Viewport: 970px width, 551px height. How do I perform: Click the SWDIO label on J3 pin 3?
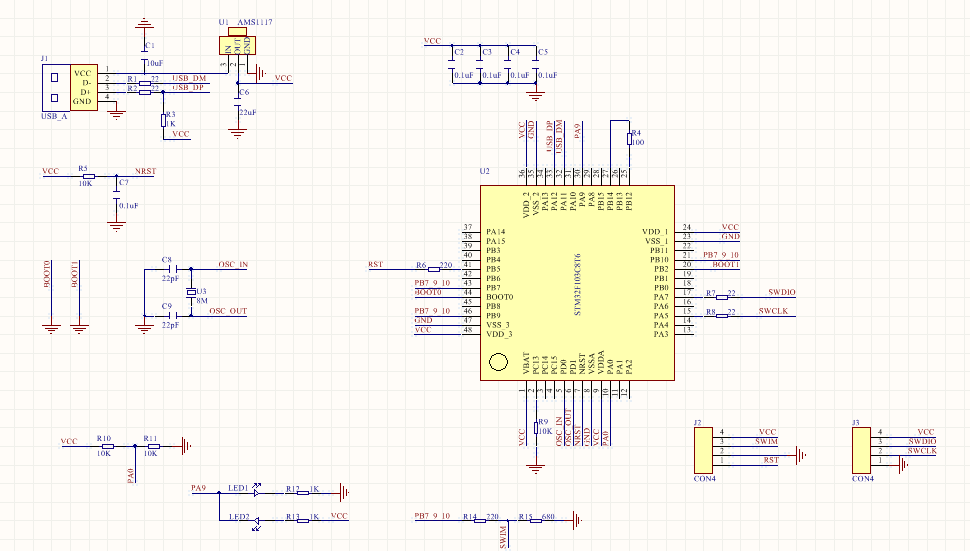click(922, 442)
